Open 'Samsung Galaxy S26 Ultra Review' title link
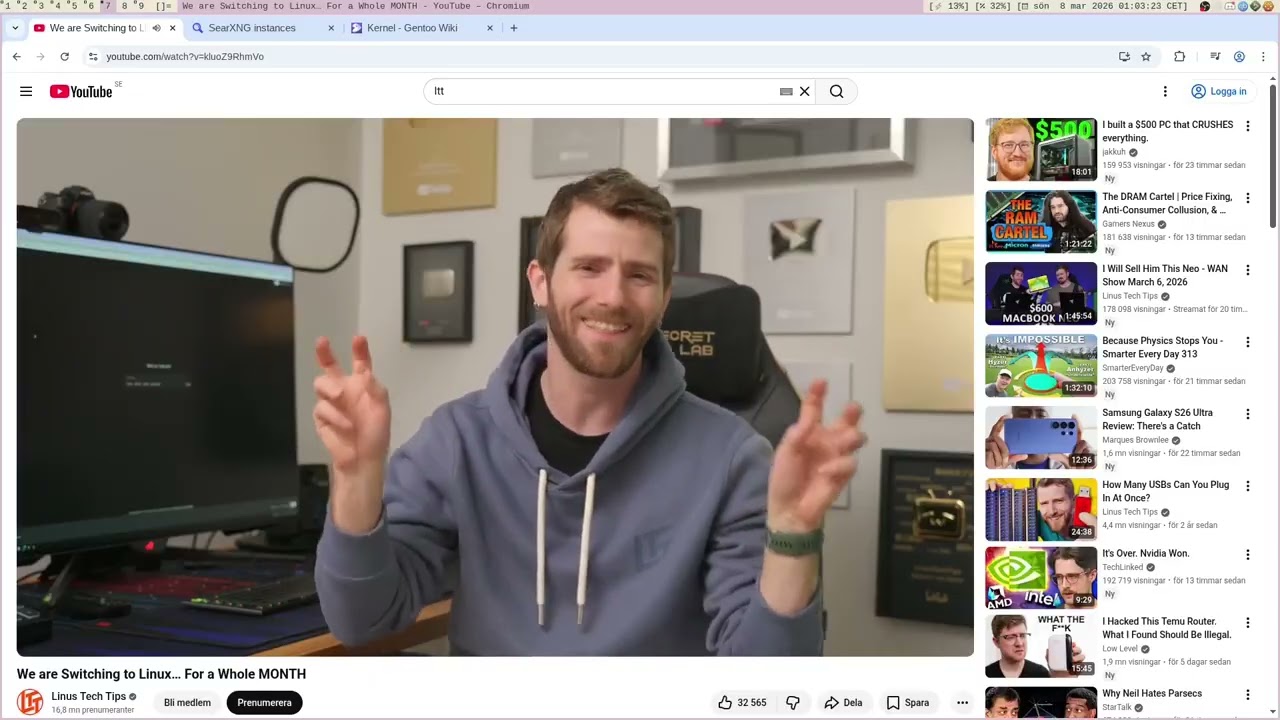 (1157, 419)
